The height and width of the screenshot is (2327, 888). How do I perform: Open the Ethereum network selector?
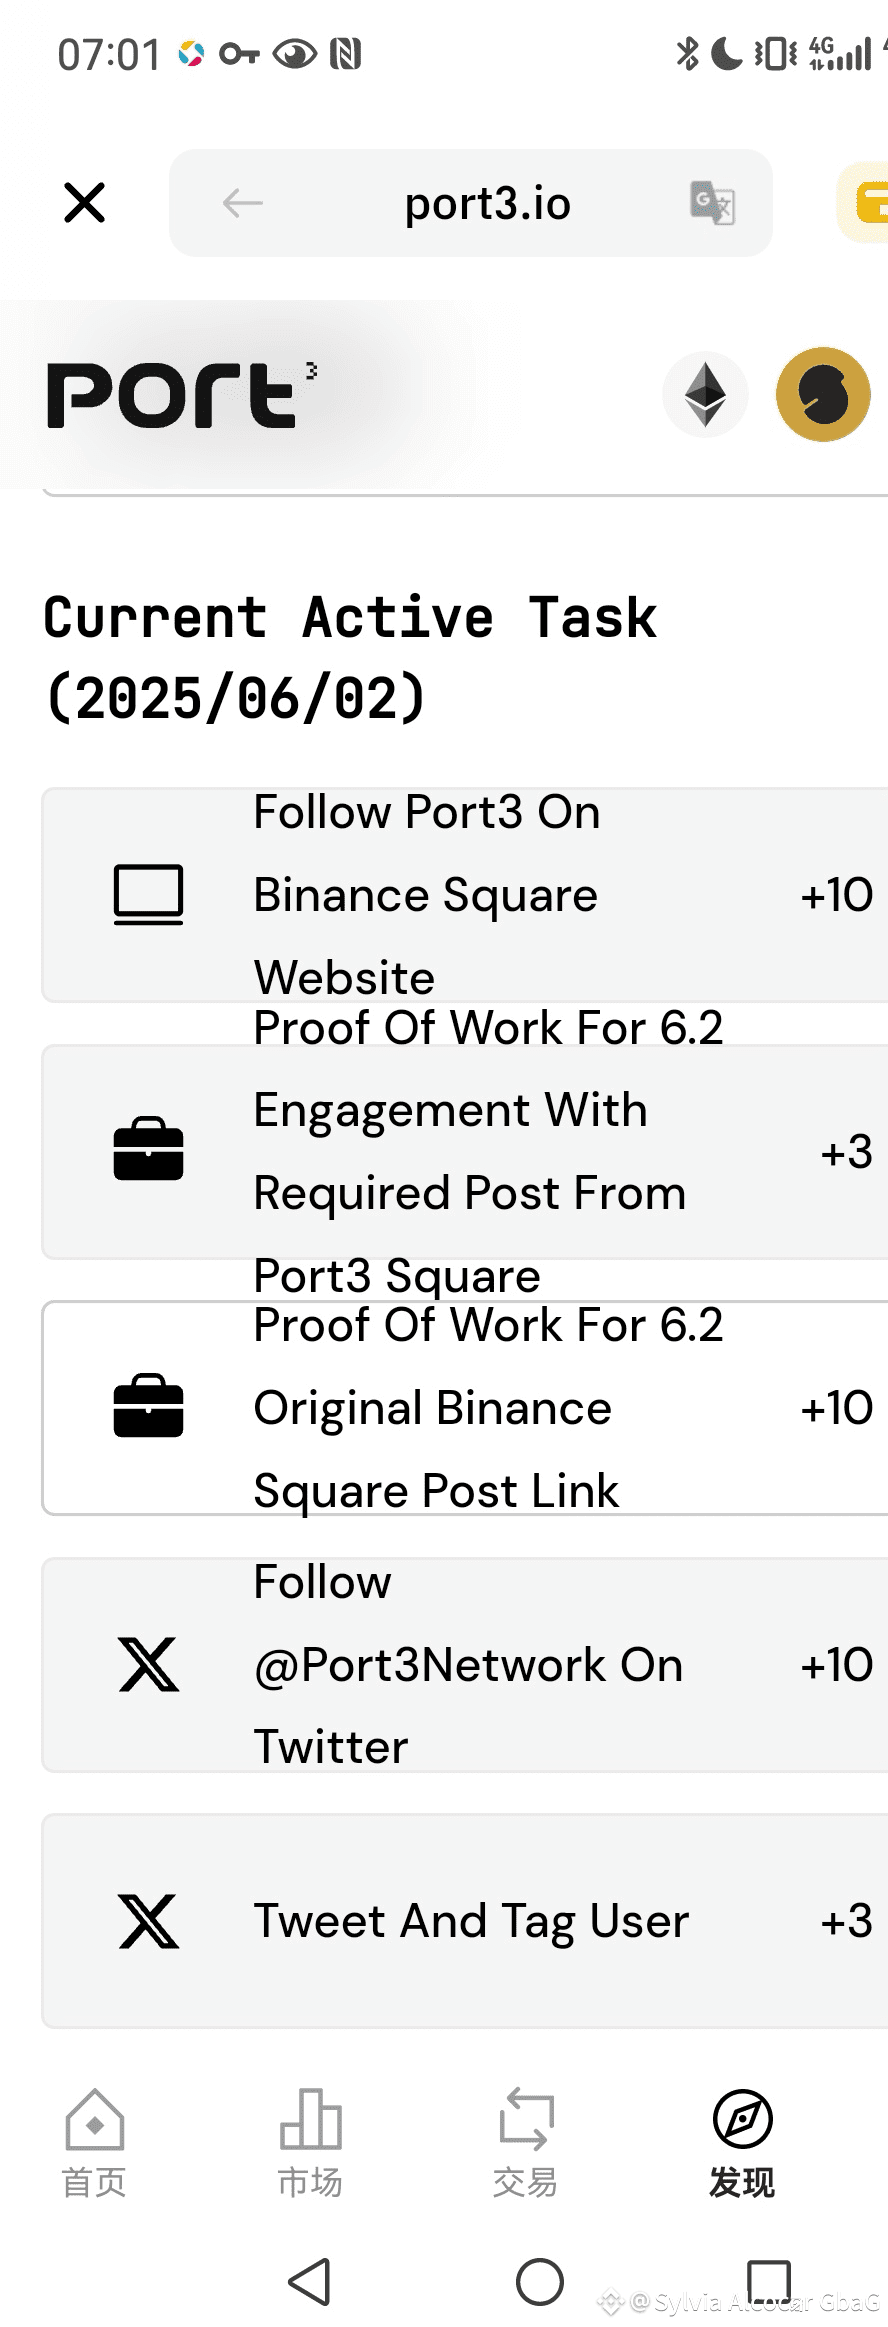coord(705,394)
